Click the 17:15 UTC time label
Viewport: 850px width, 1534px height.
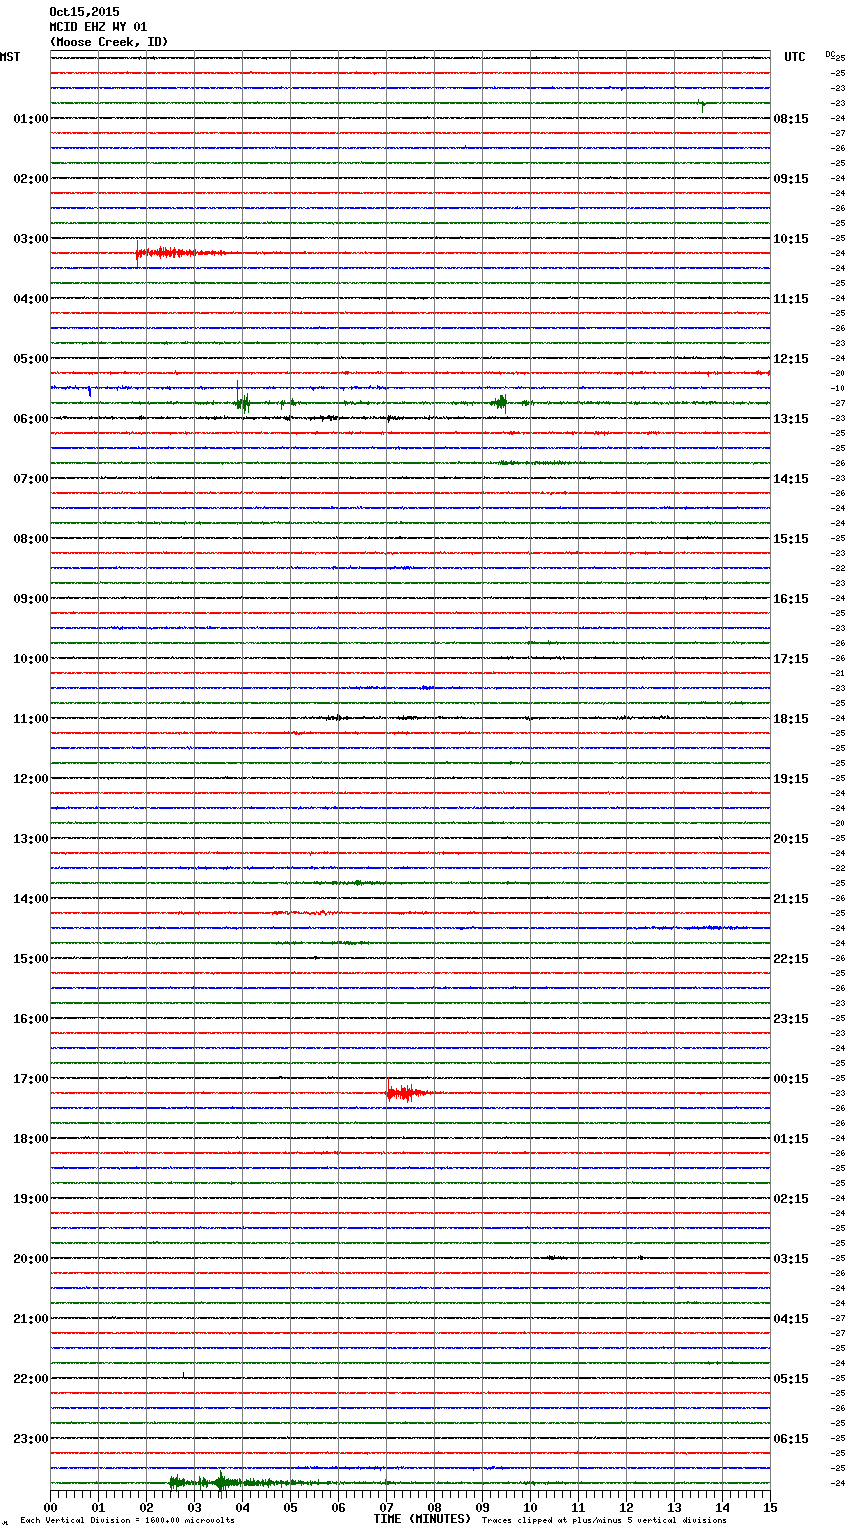pos(791,659)
